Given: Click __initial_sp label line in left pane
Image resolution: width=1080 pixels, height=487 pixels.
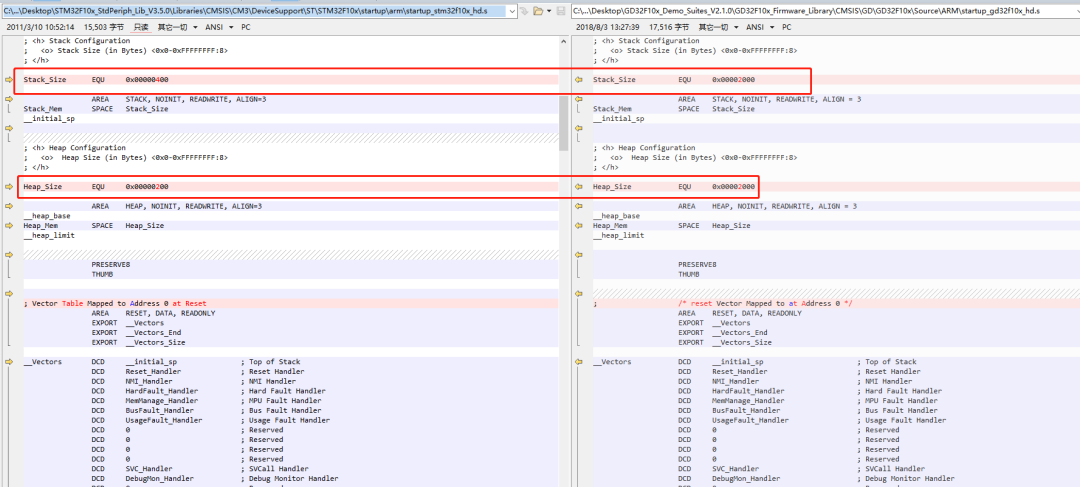Looking at the screenshot, I should 49,118.
